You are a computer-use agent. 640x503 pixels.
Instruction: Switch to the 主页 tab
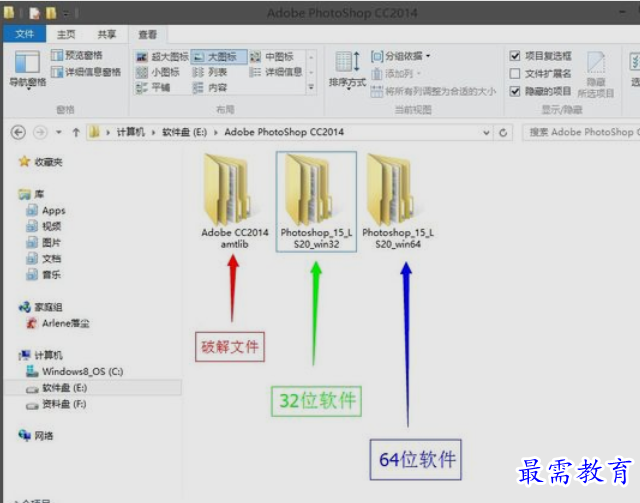66,34
